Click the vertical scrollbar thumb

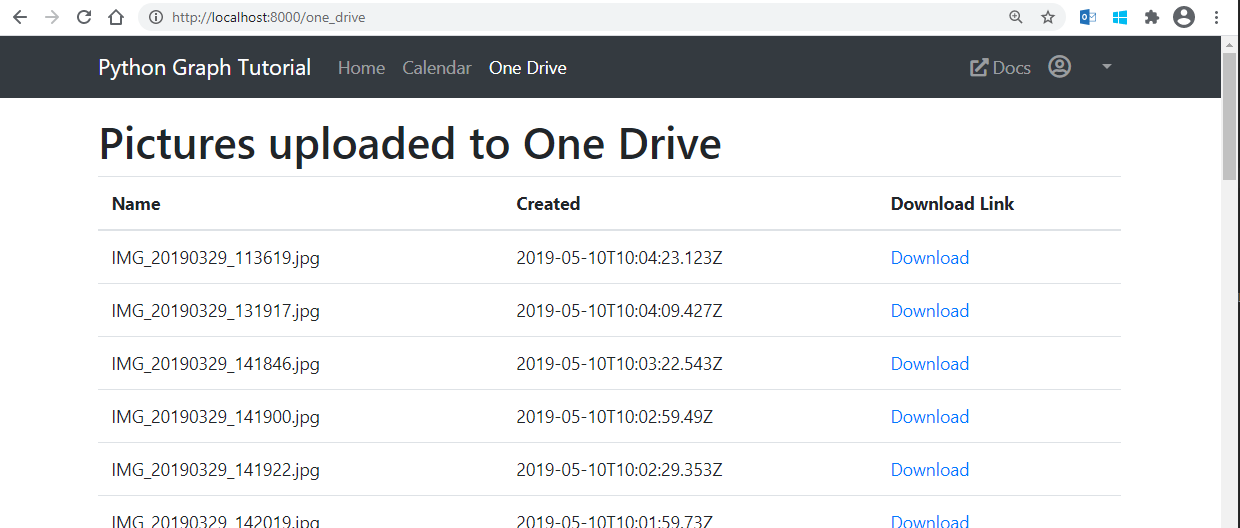(x=1230, y=115)
